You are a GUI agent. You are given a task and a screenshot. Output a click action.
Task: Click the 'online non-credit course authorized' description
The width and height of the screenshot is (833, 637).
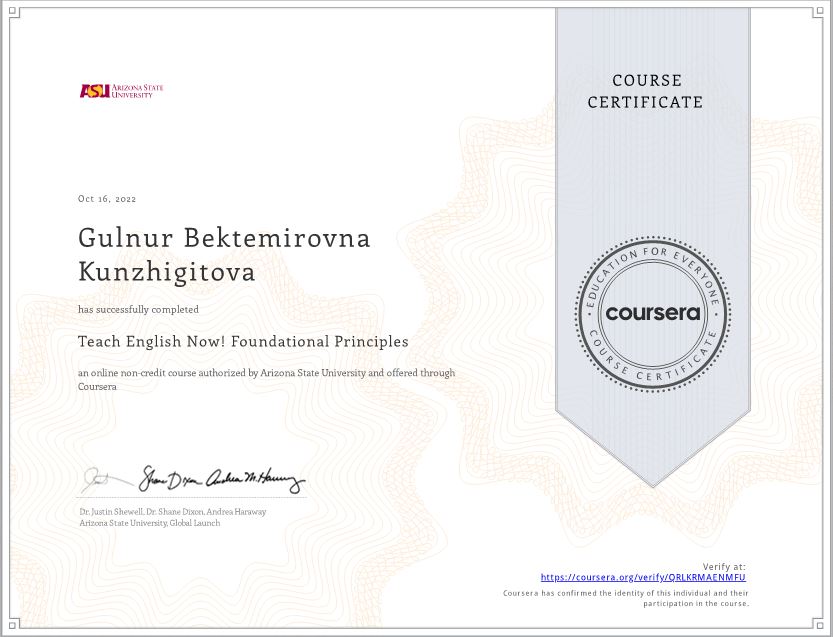pos(266,379)
